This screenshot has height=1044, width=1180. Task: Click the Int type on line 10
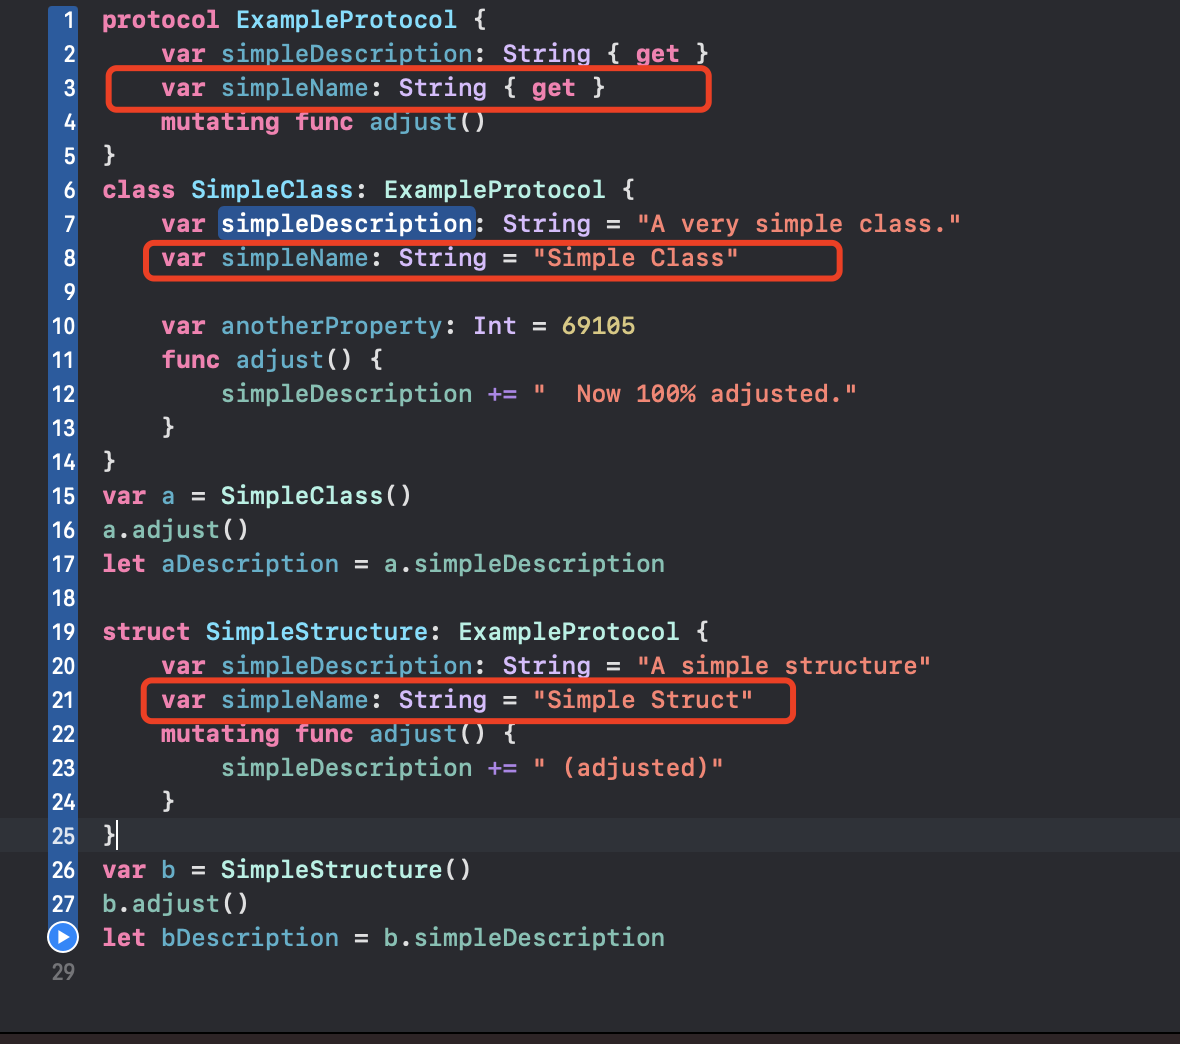pyautogui.click(x=494, y=326)
